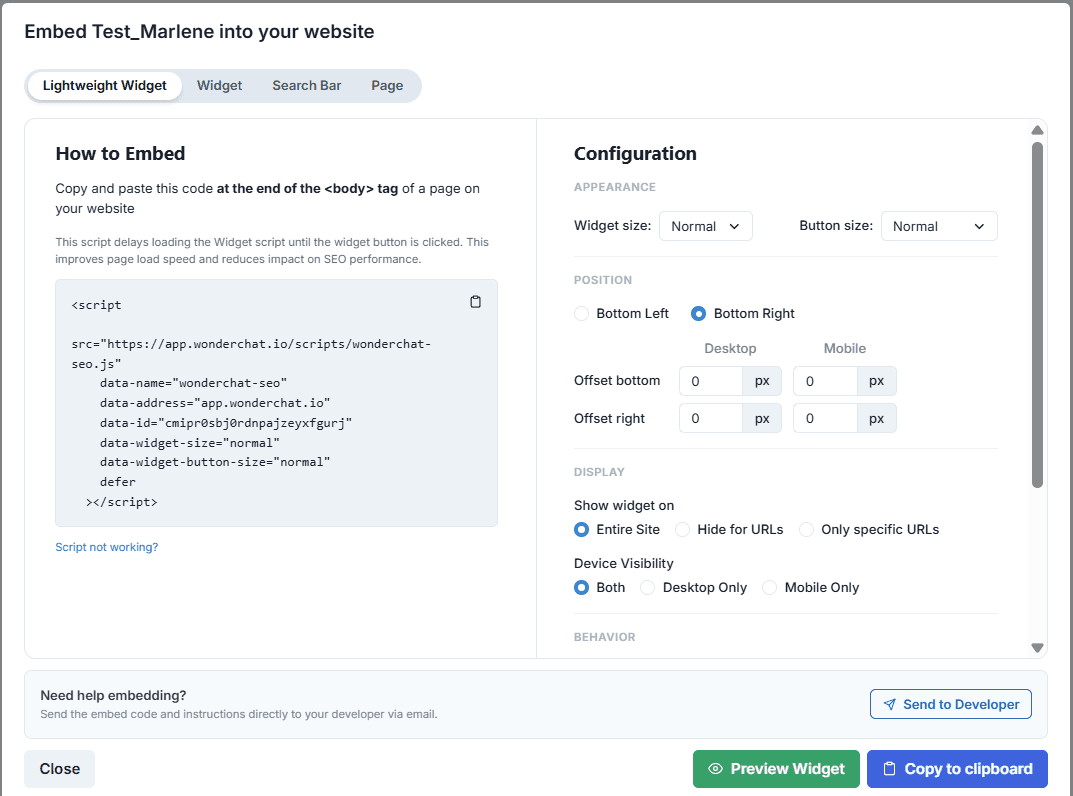Switch to the Search Bar tab
The image size is (1073, 796).
(307, 86)
